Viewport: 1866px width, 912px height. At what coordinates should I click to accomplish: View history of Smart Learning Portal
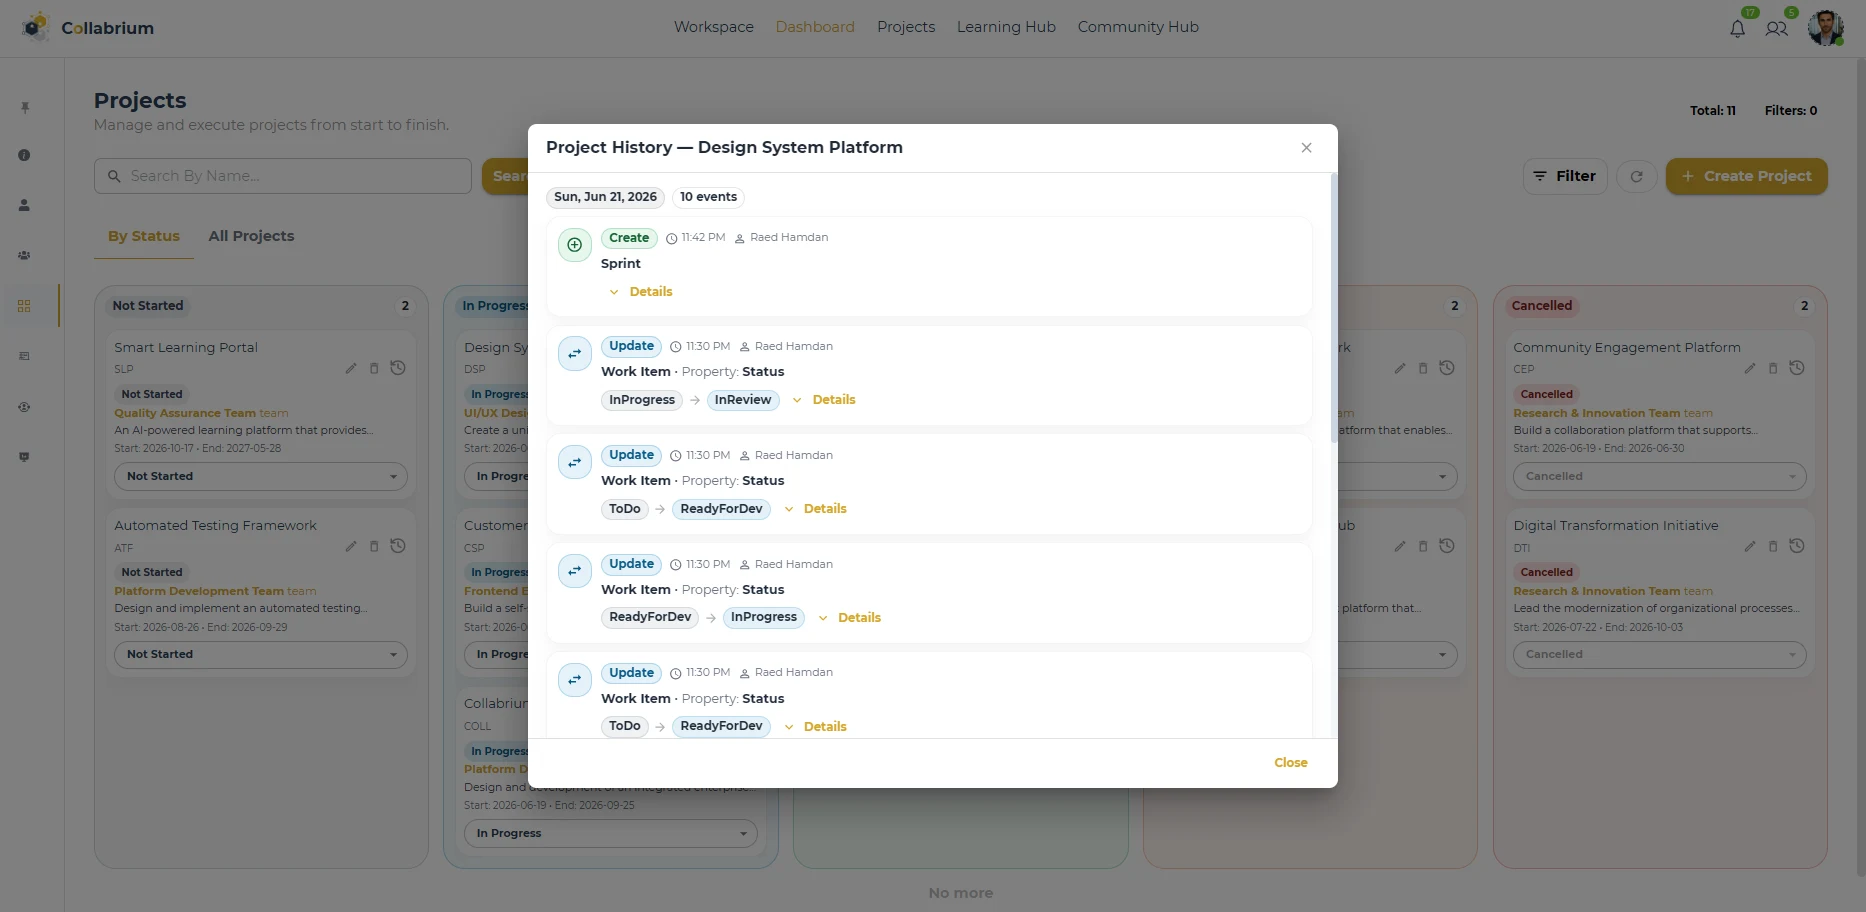pyautogui.click(x=398, y=368)
